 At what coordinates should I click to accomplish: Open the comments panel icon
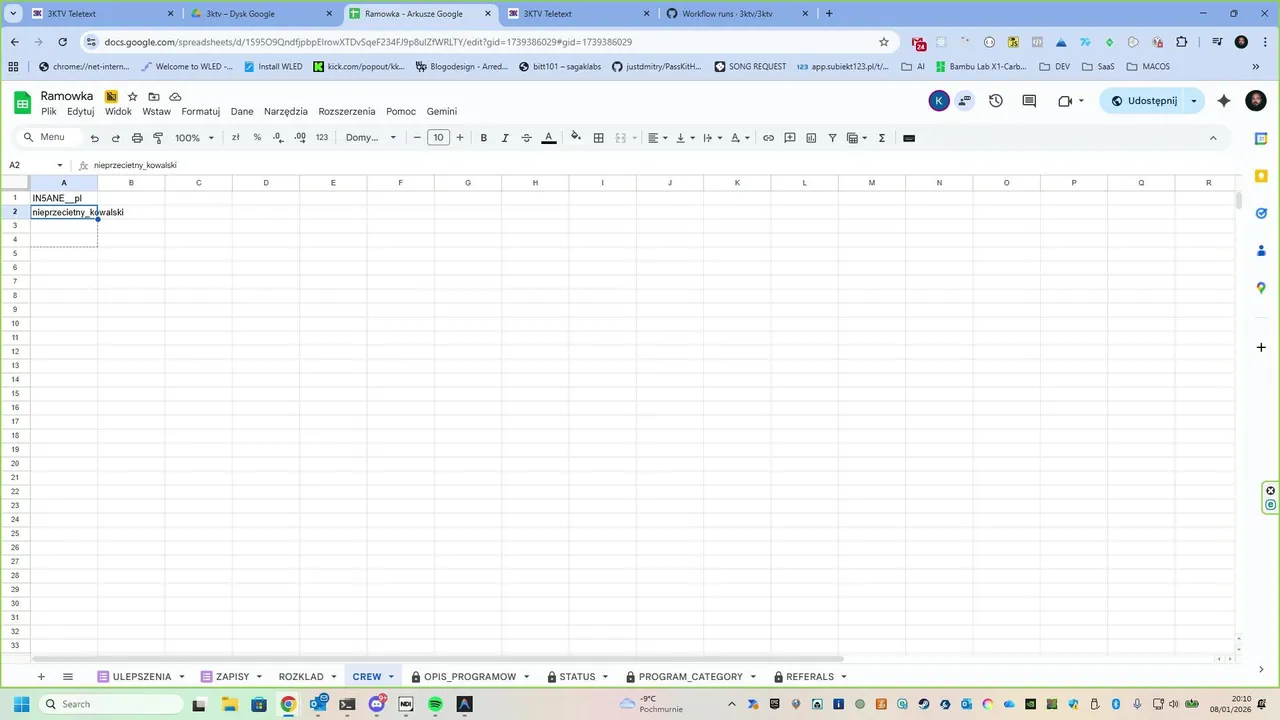(x=1029, y=101)
